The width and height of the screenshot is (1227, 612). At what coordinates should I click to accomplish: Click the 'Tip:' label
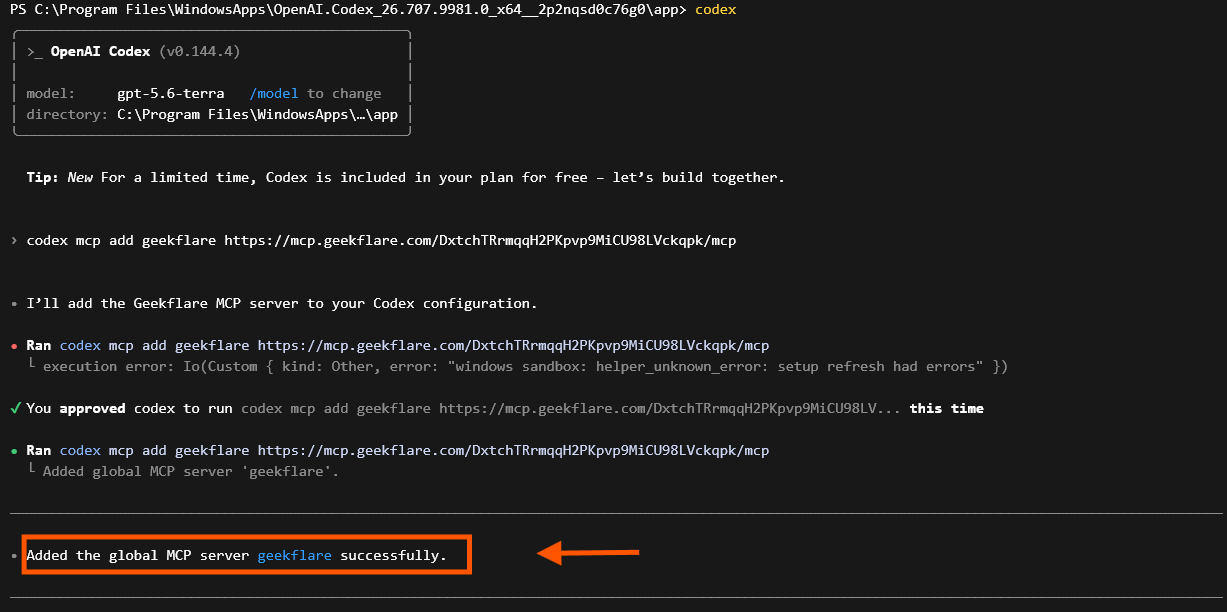tap(43, 177)
